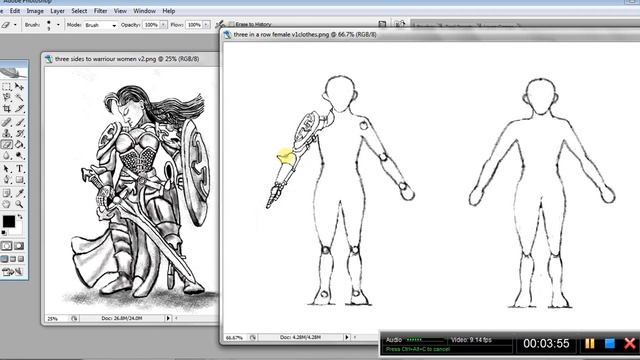Click Jump to ImageReady button
The width and height of the screenshot is (640, 360).
click(12, 272)
